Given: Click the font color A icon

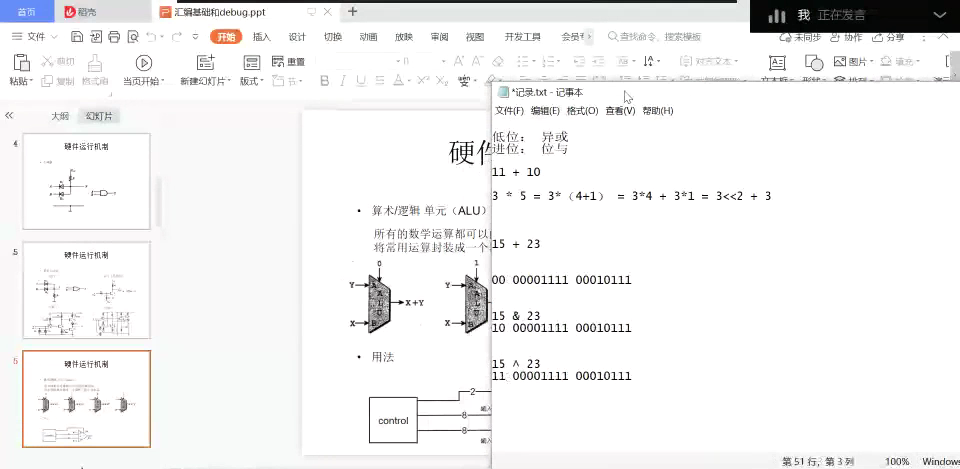Looking at the screenshot, I should coord(398,81).
